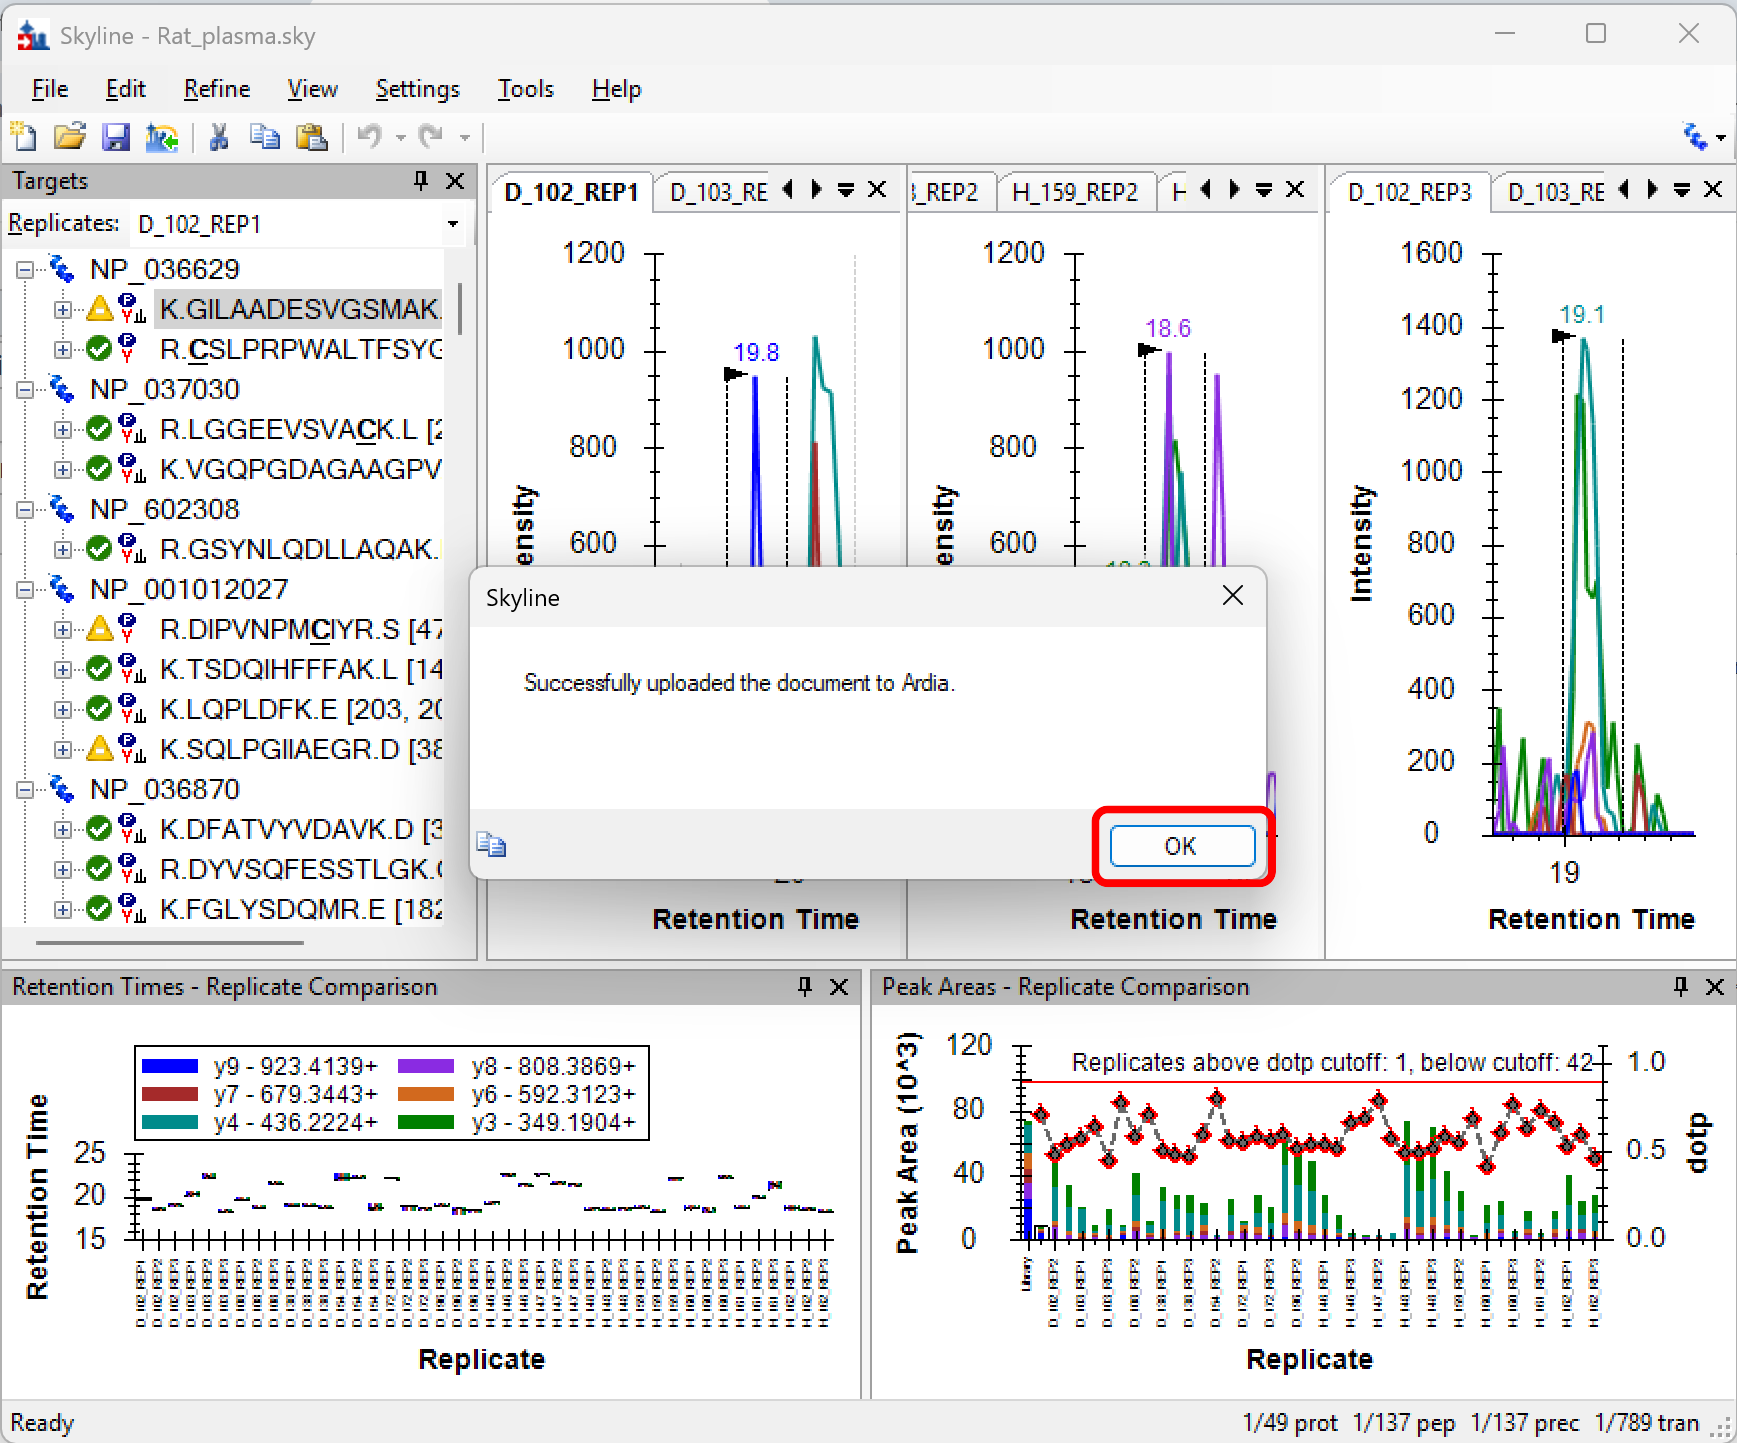
Task: Open the undo history dropdown arrow
Action: pos(400,137)
